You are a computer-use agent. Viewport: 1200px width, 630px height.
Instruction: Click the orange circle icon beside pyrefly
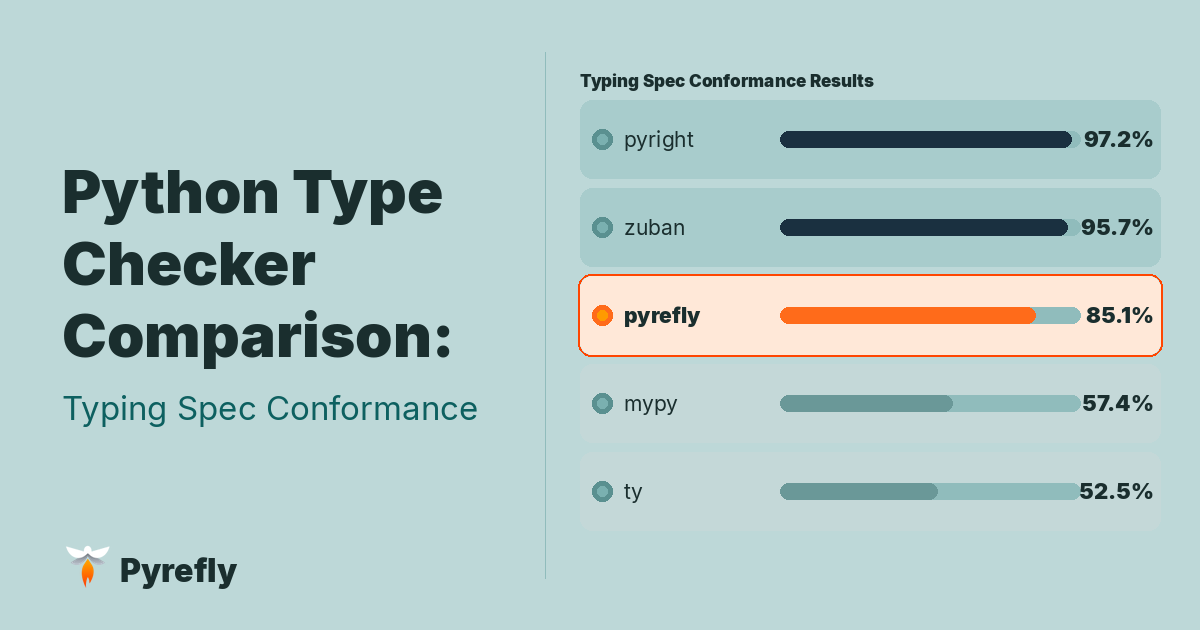tap(602, 316)
